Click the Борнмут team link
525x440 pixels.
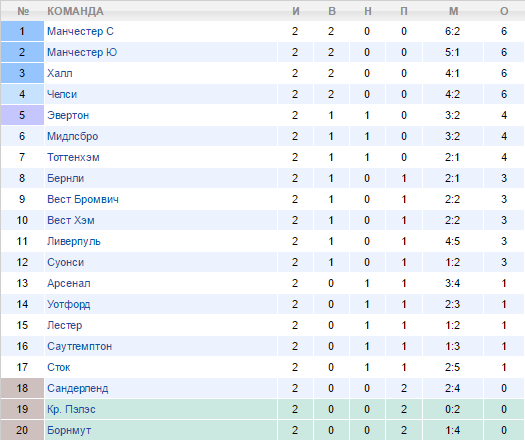click(x=69, y=430)
